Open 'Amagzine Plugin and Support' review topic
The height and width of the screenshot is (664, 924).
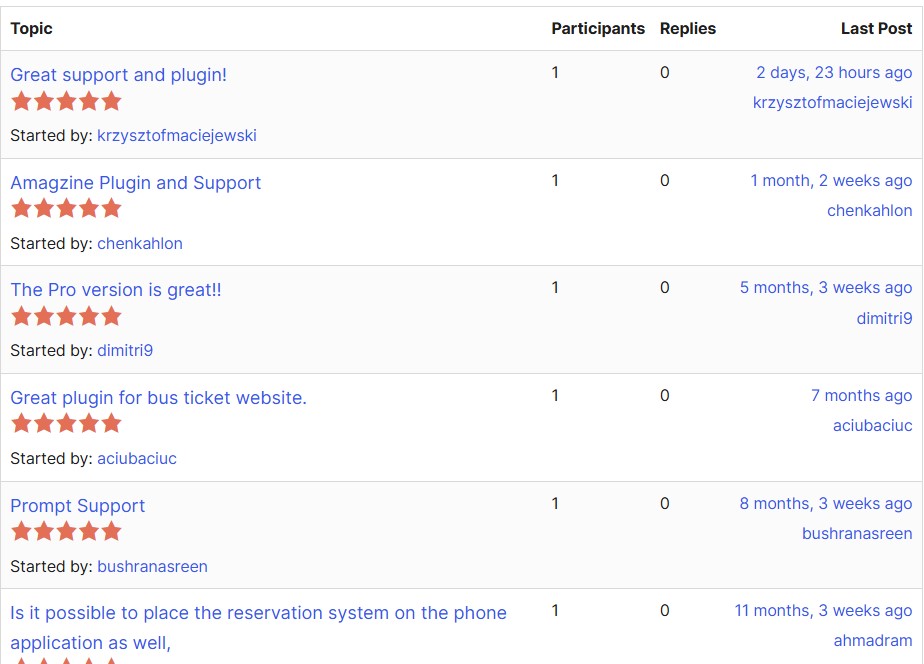[136, 183]
